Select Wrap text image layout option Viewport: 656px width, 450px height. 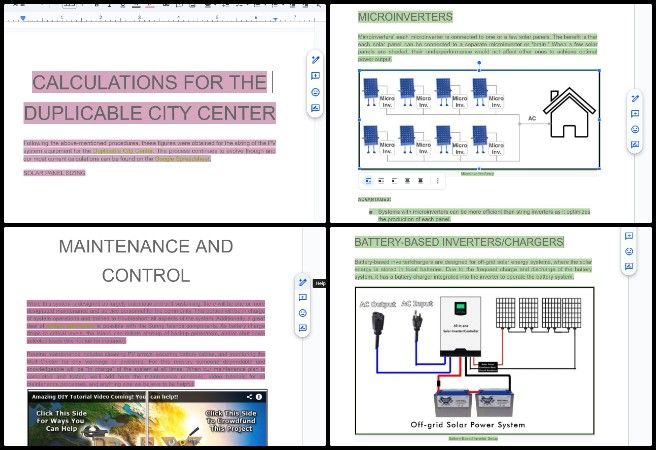(381, 181)
